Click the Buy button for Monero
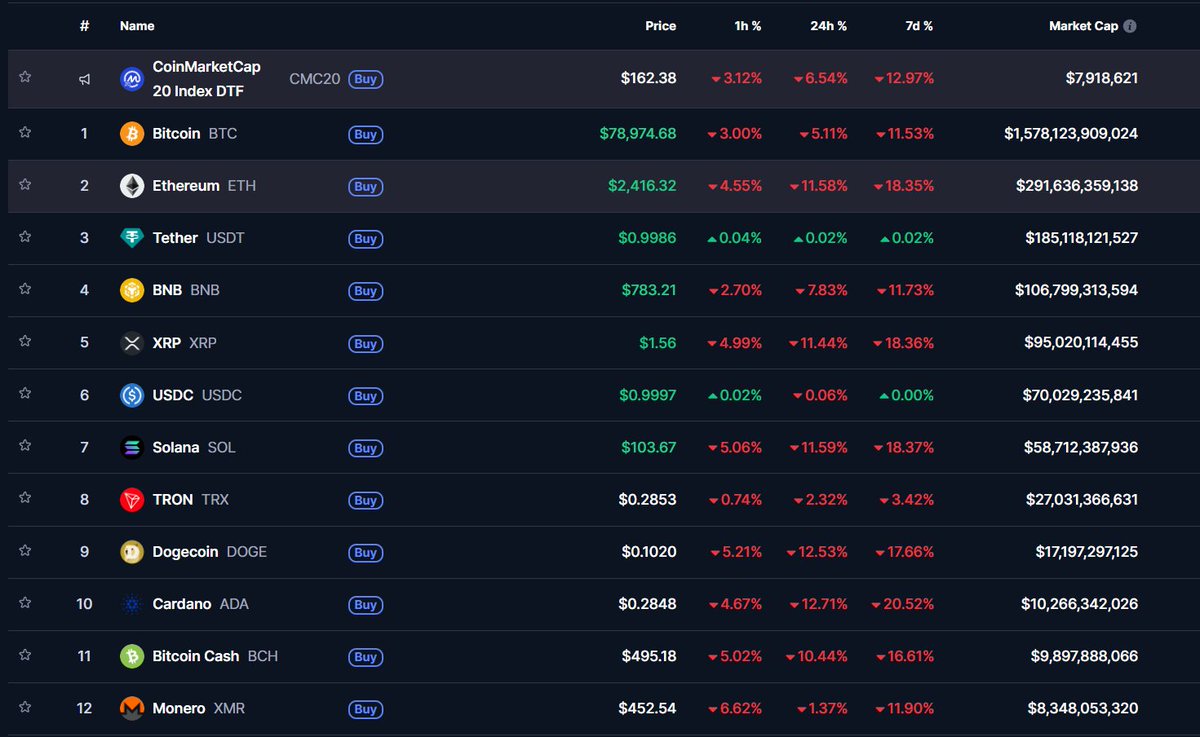The height and width of the screenshot is (737, 1200). pyautogui.click(x=366, y=709)
